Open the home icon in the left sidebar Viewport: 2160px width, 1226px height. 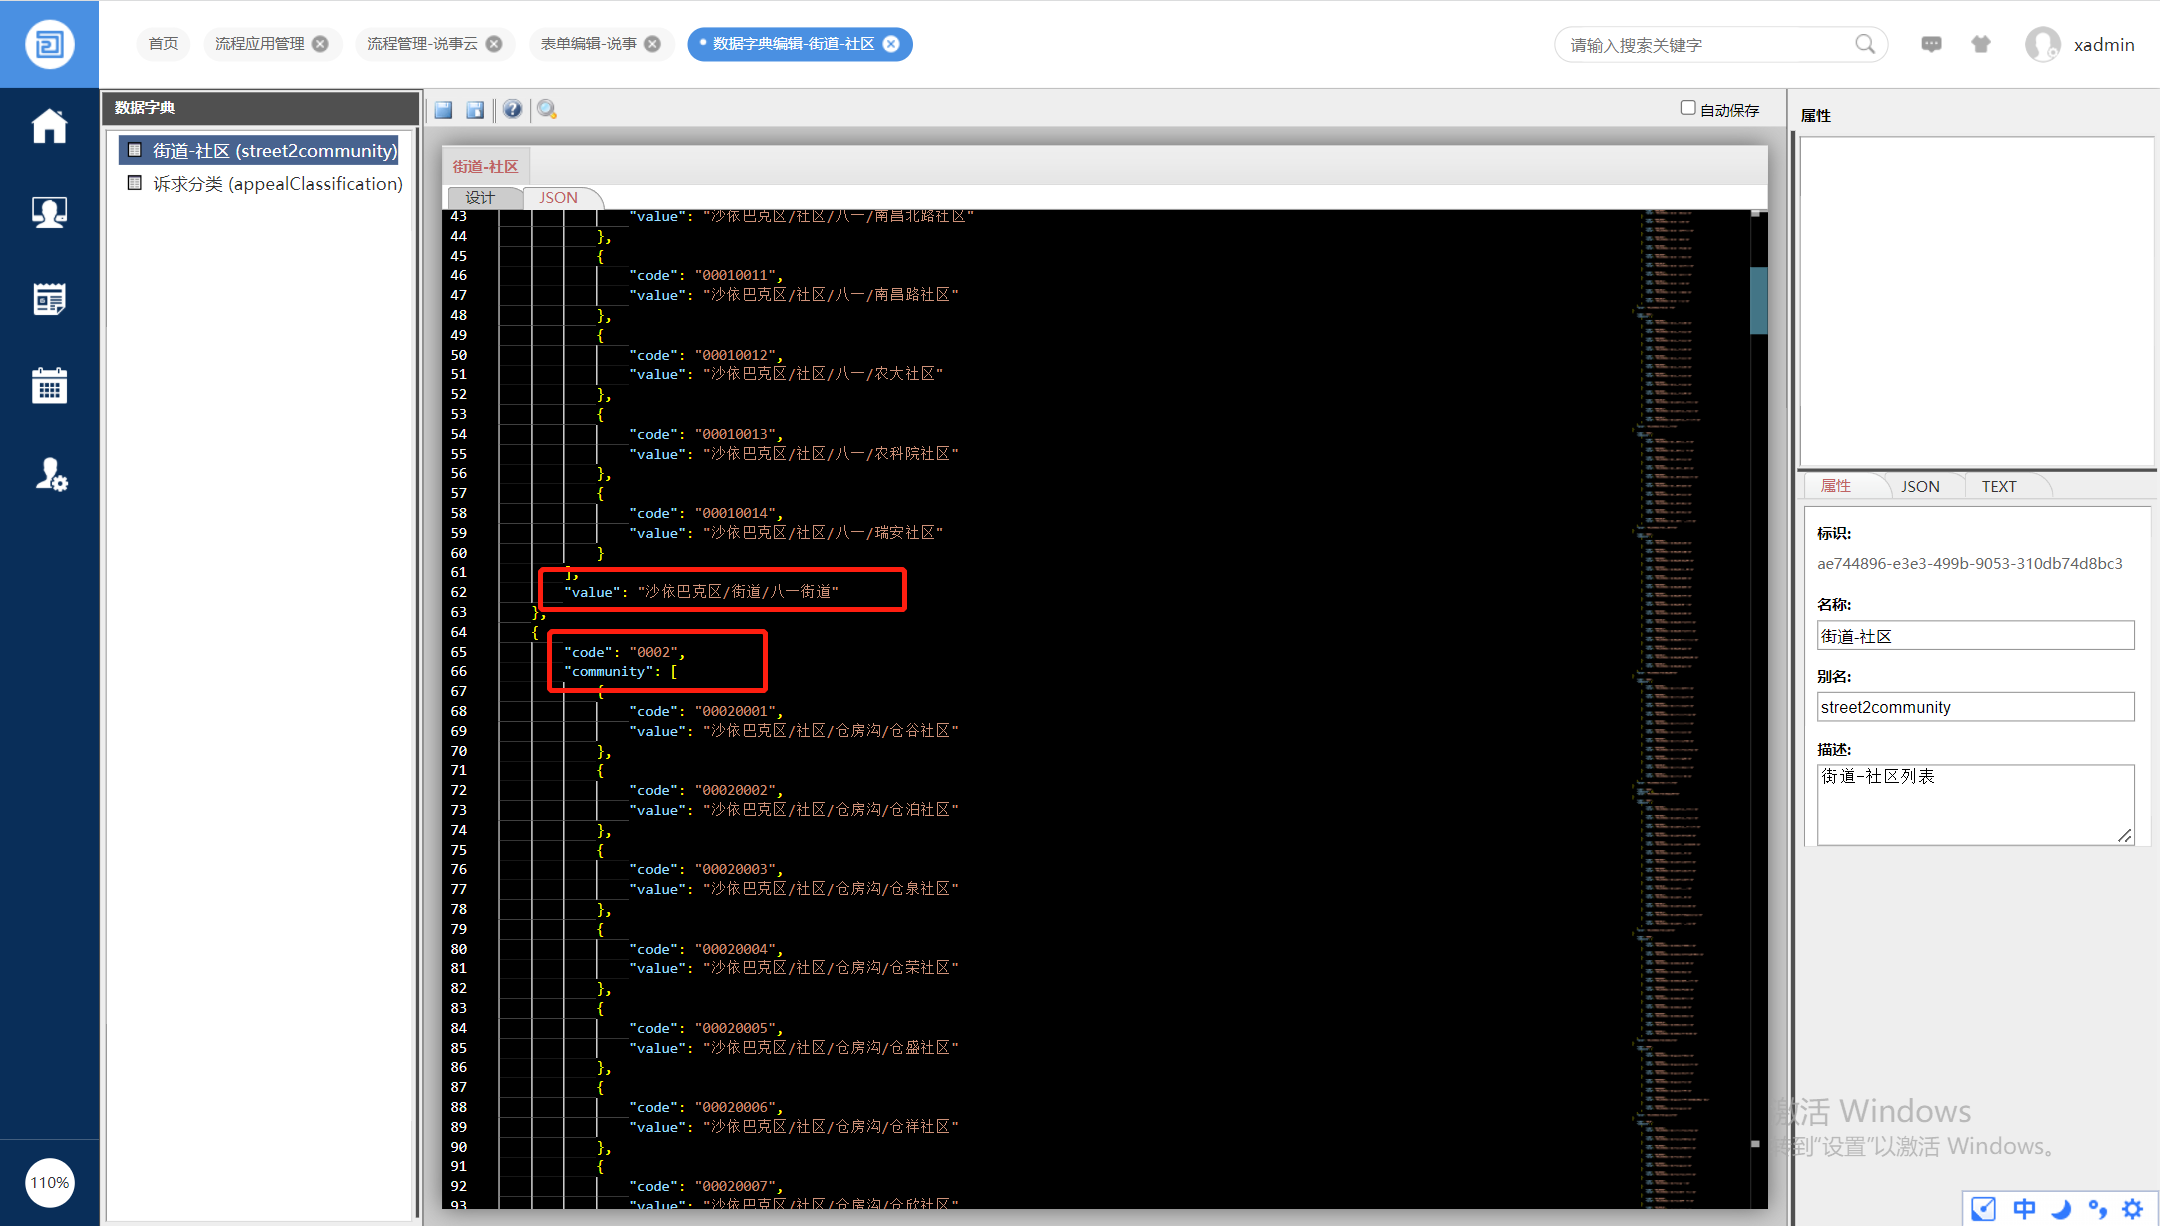click(x=49, y=127)
